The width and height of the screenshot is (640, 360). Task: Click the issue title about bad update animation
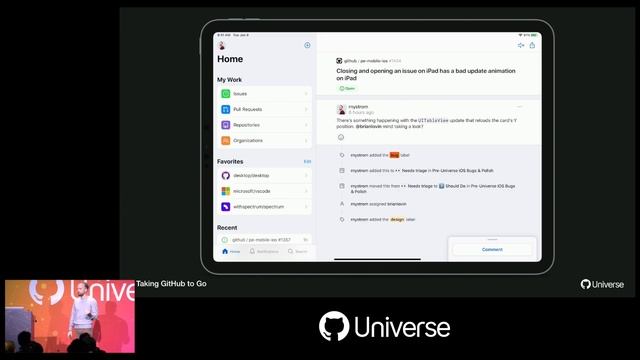pyautogui.click(x=426, y=74)
